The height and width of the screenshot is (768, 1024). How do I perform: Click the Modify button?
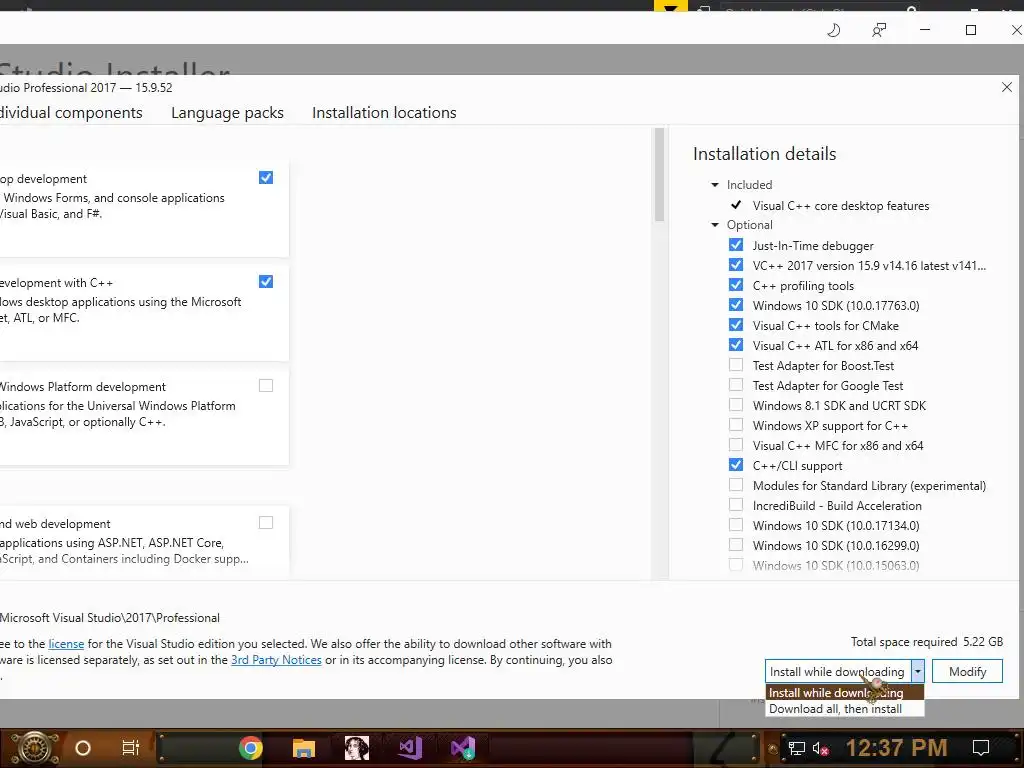pos(967,671)
